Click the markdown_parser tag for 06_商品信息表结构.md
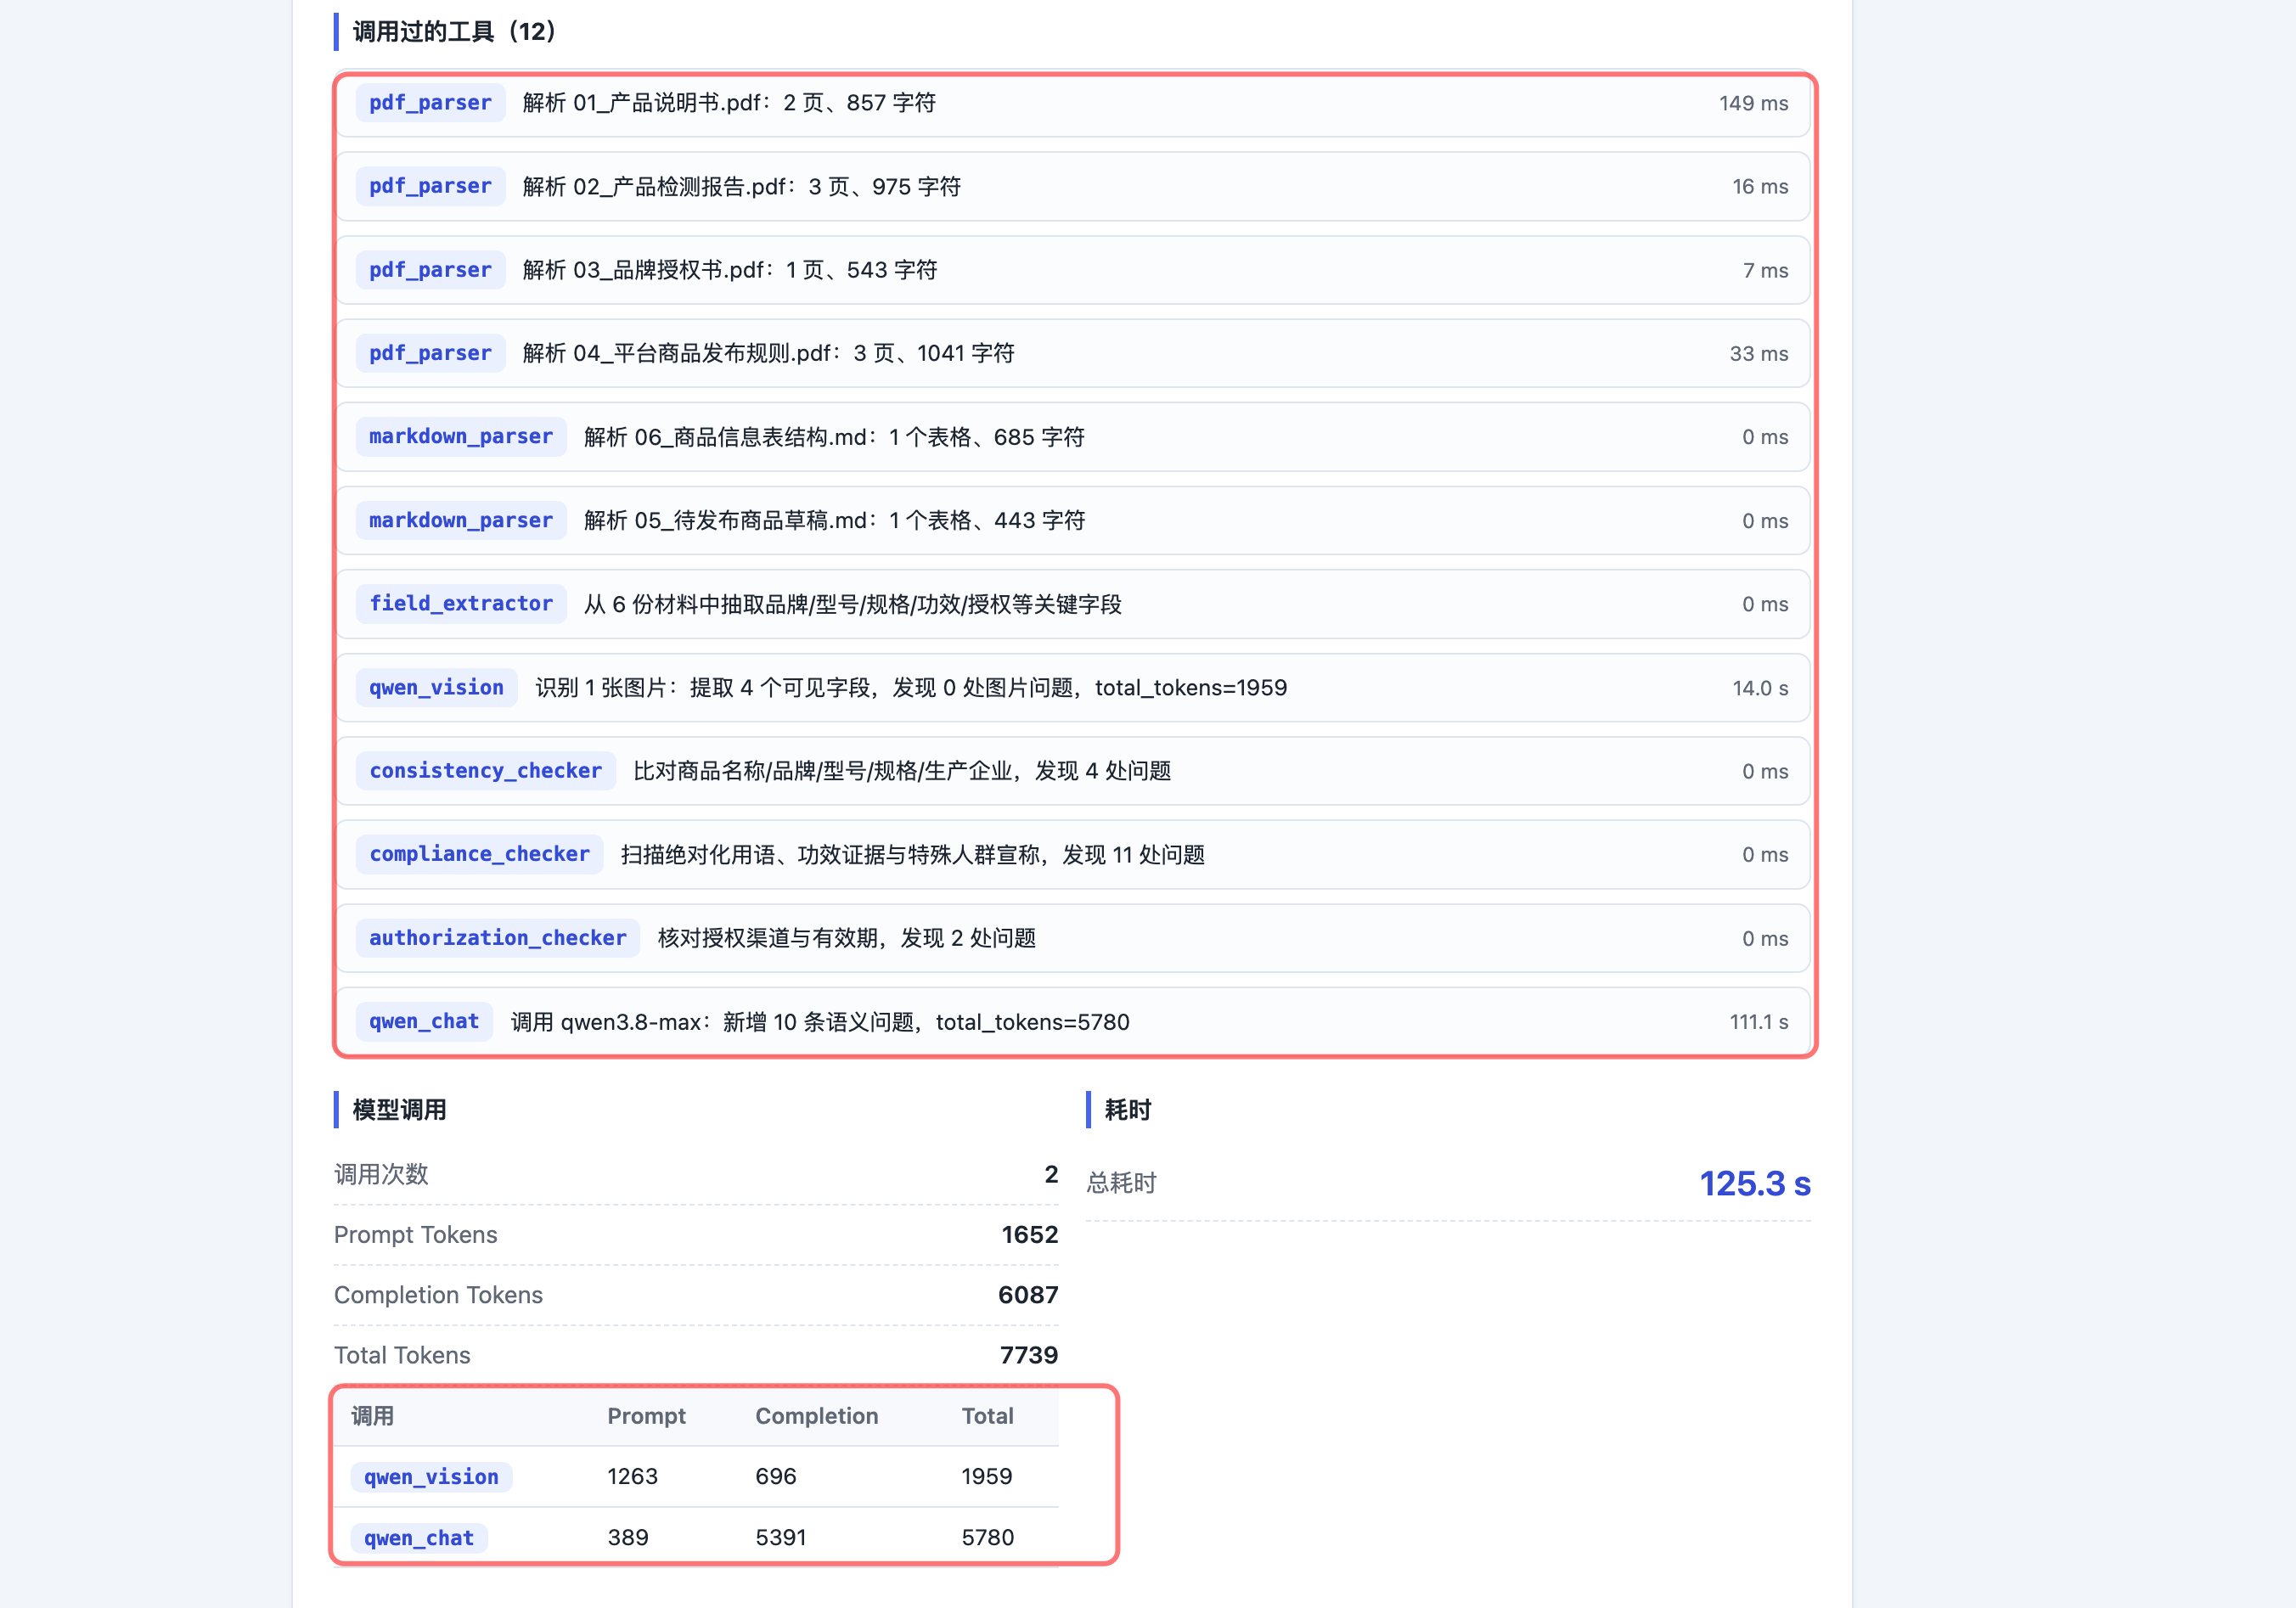This screenshot has width=2296, height=1608. click(x=461, y=437)
